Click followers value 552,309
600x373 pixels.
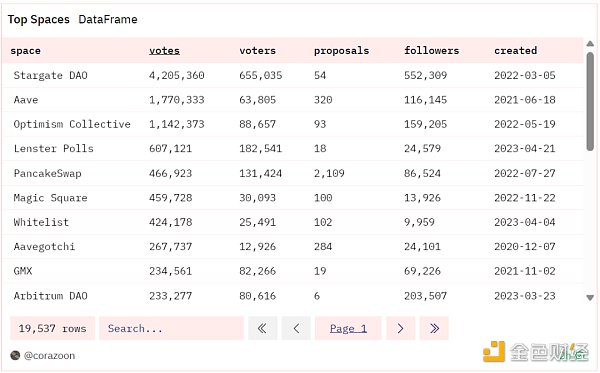pos(426,75)
